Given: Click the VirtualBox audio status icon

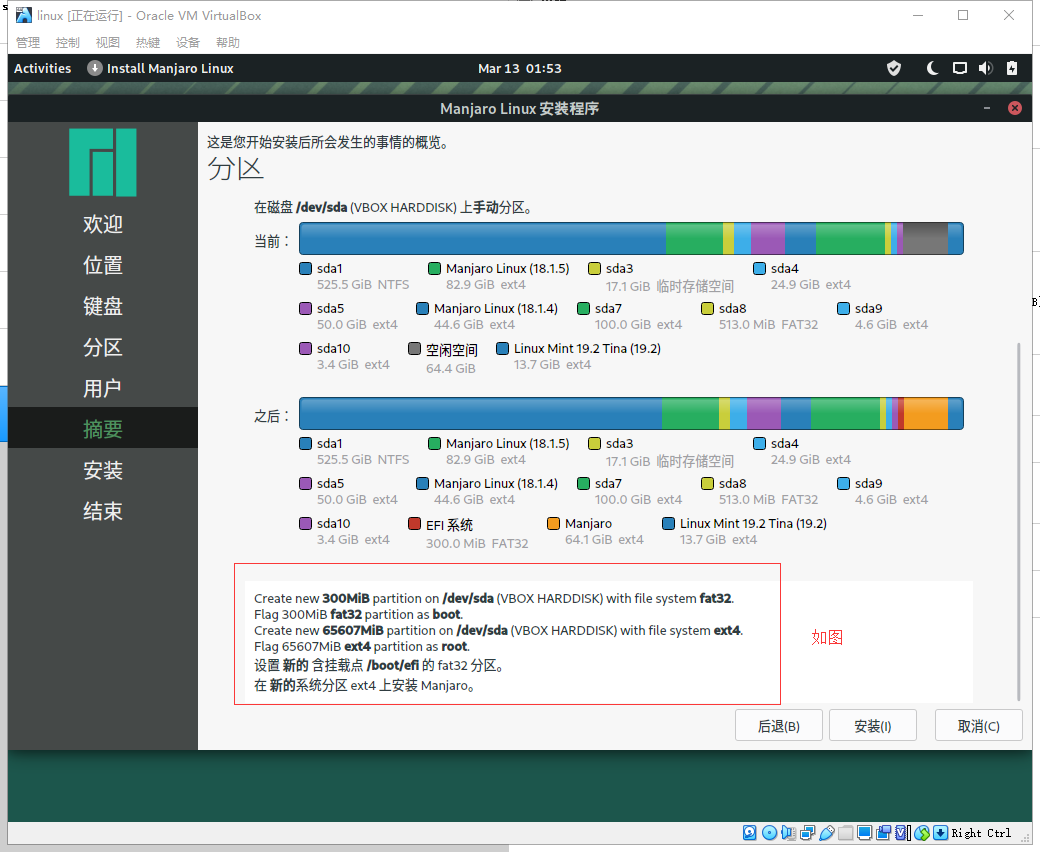Looking at the screenshot, I should coord(788,833).
